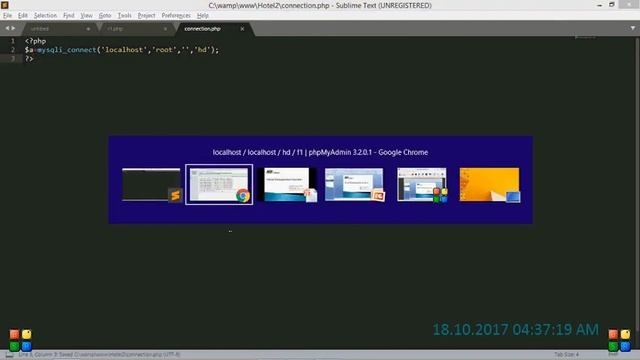Open the File menu
The image size is (640, 360).
pos(7,16)
